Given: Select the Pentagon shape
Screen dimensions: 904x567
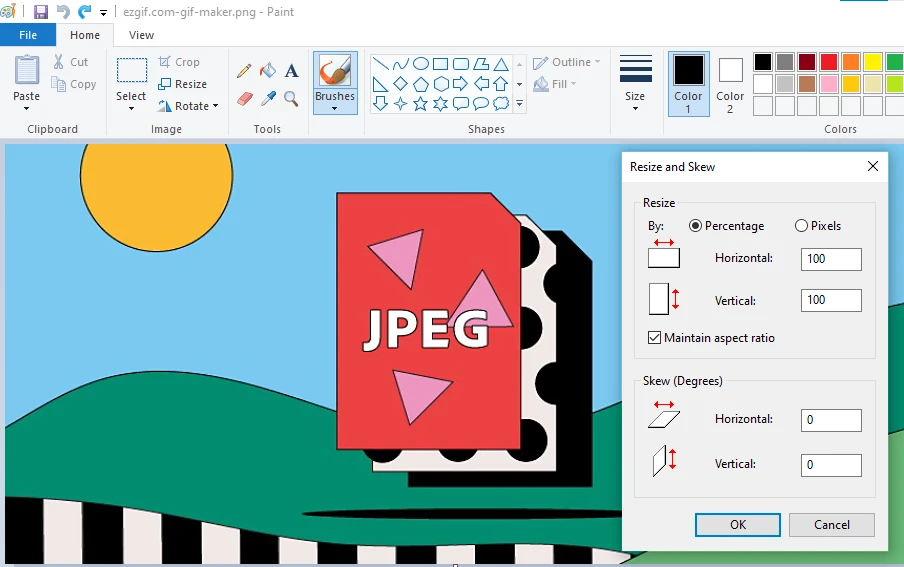Looking at the screenshot, I should pos(421,84).
